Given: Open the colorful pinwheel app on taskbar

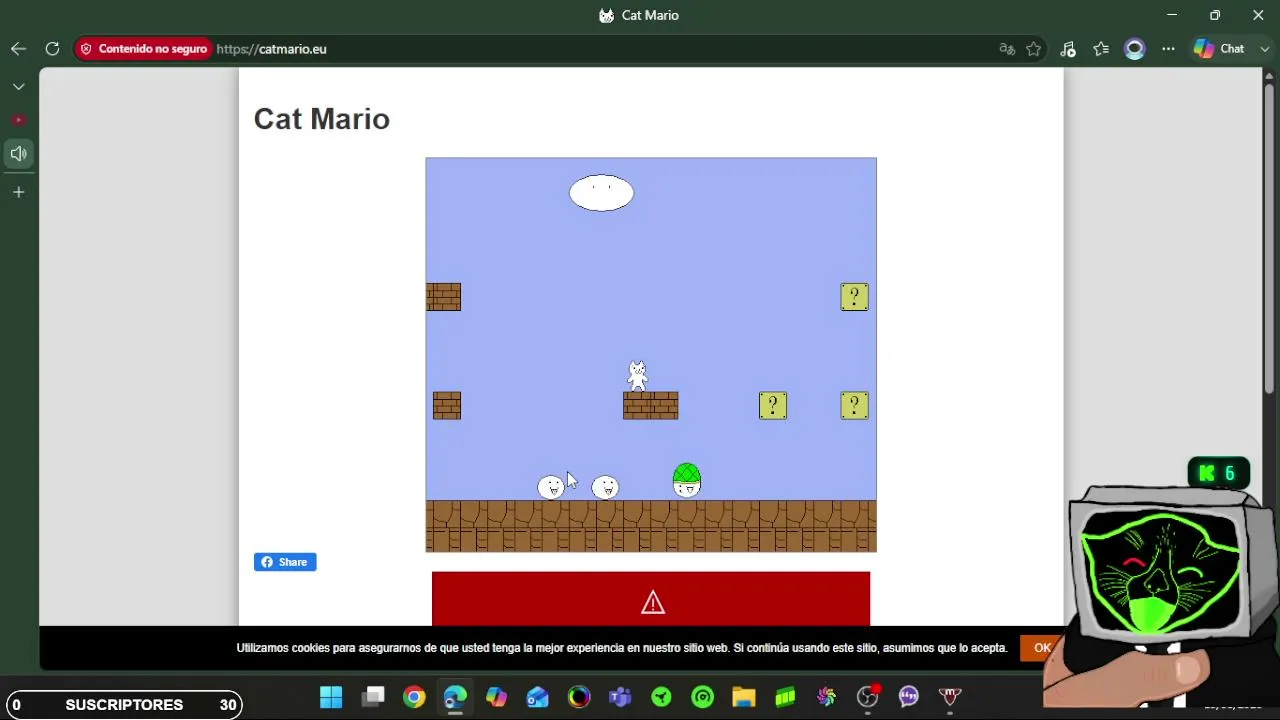Looking at the screenshot, I should pos(826,697).
